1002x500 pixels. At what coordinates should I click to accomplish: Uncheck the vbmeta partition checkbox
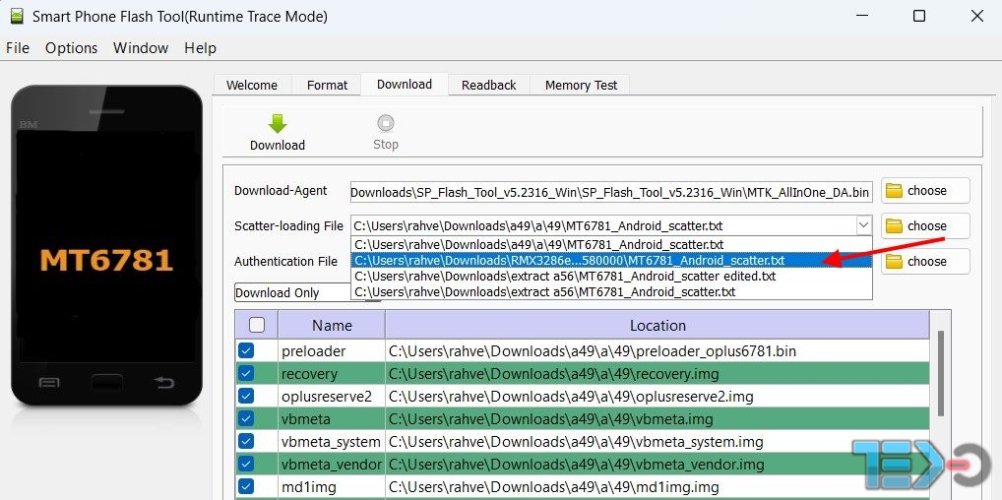tap(245, 418)
